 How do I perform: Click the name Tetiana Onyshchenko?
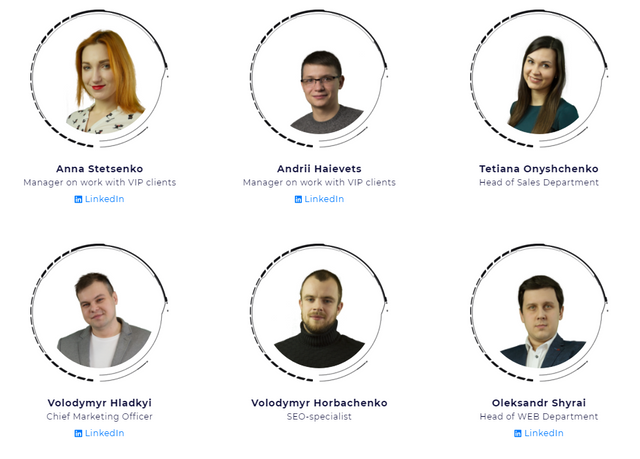[539, 169]
